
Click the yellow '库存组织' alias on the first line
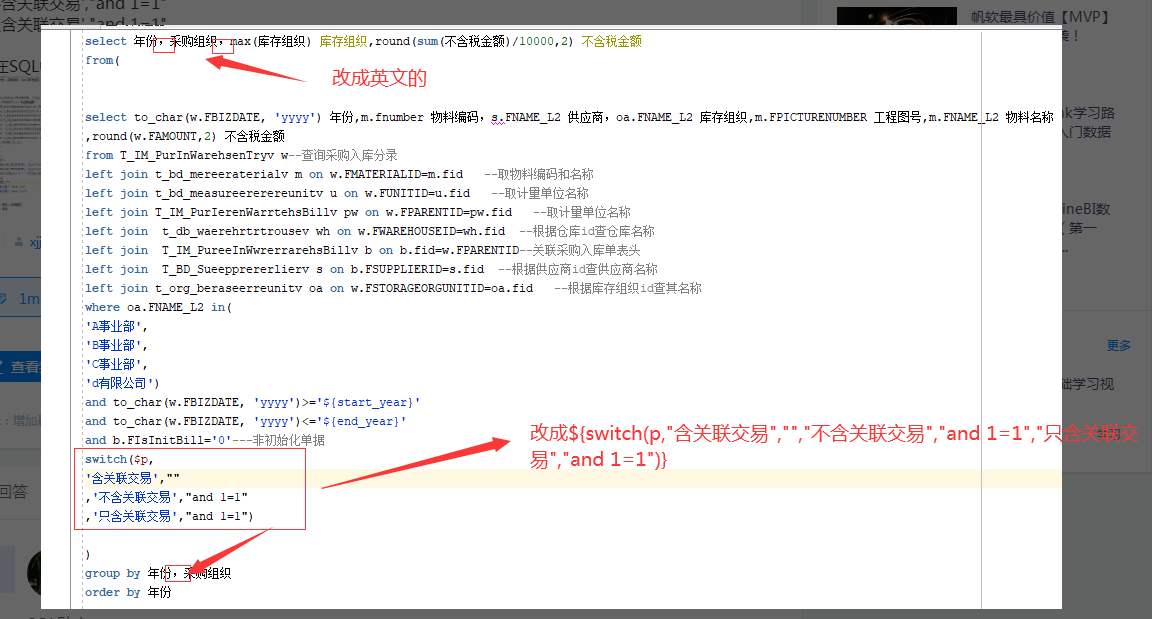[343, 41]
